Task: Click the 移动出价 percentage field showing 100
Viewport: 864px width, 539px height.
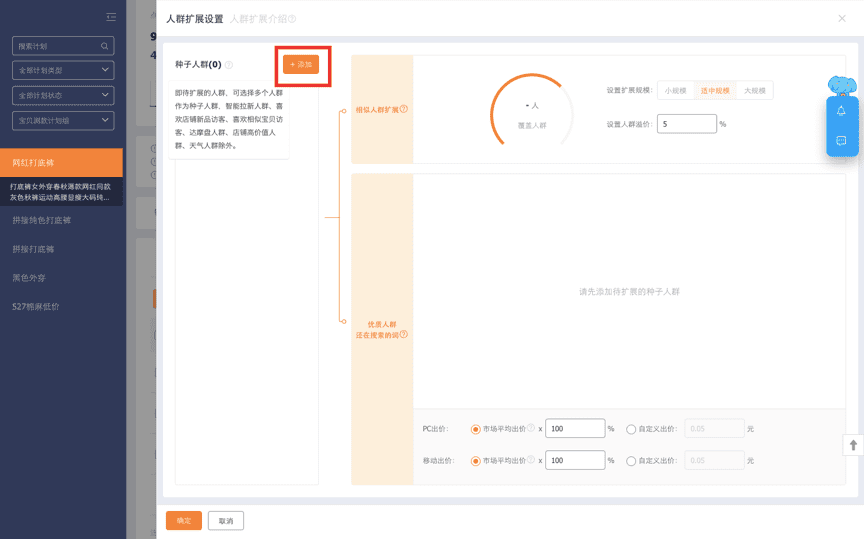Action: point(575,460)
